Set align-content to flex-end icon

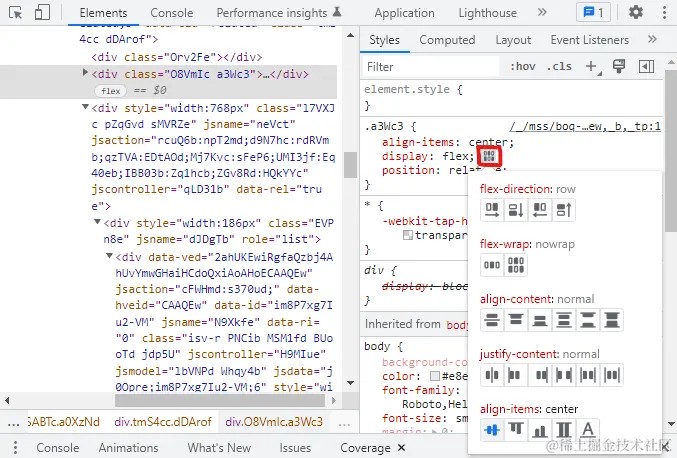click(x=540, y=320)
